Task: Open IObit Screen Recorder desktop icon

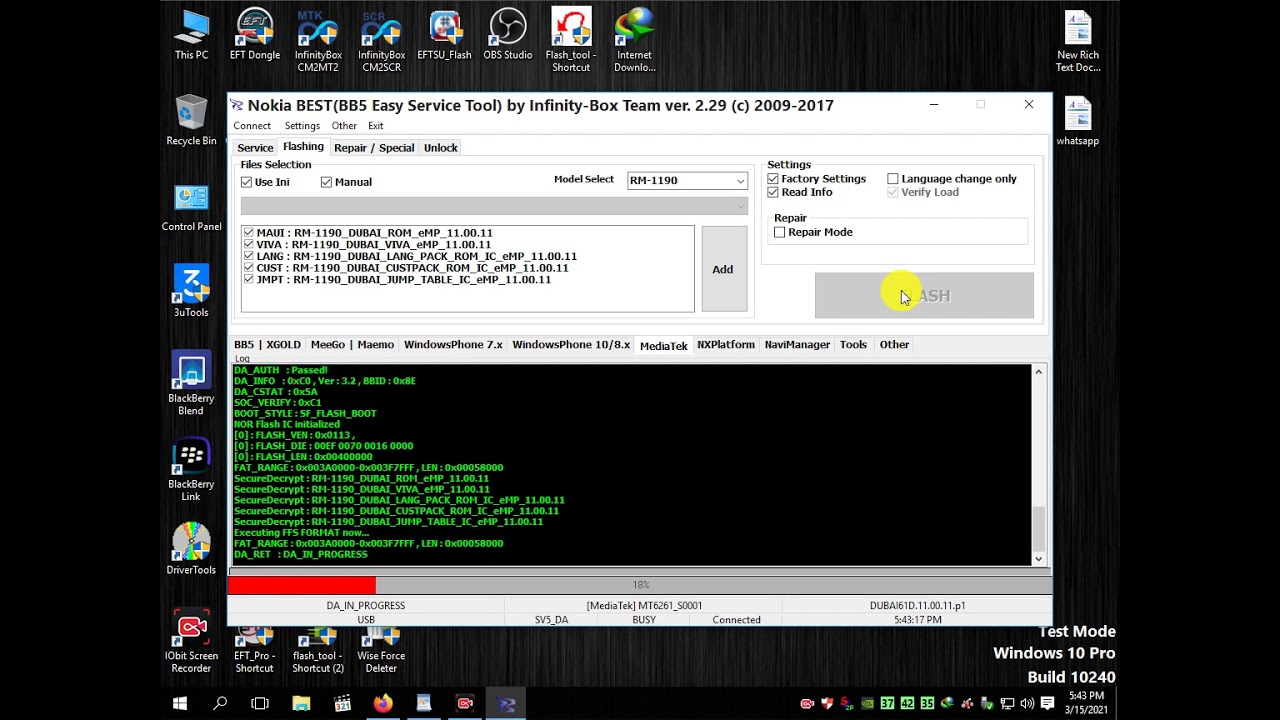Action: (x=191, y=642)
